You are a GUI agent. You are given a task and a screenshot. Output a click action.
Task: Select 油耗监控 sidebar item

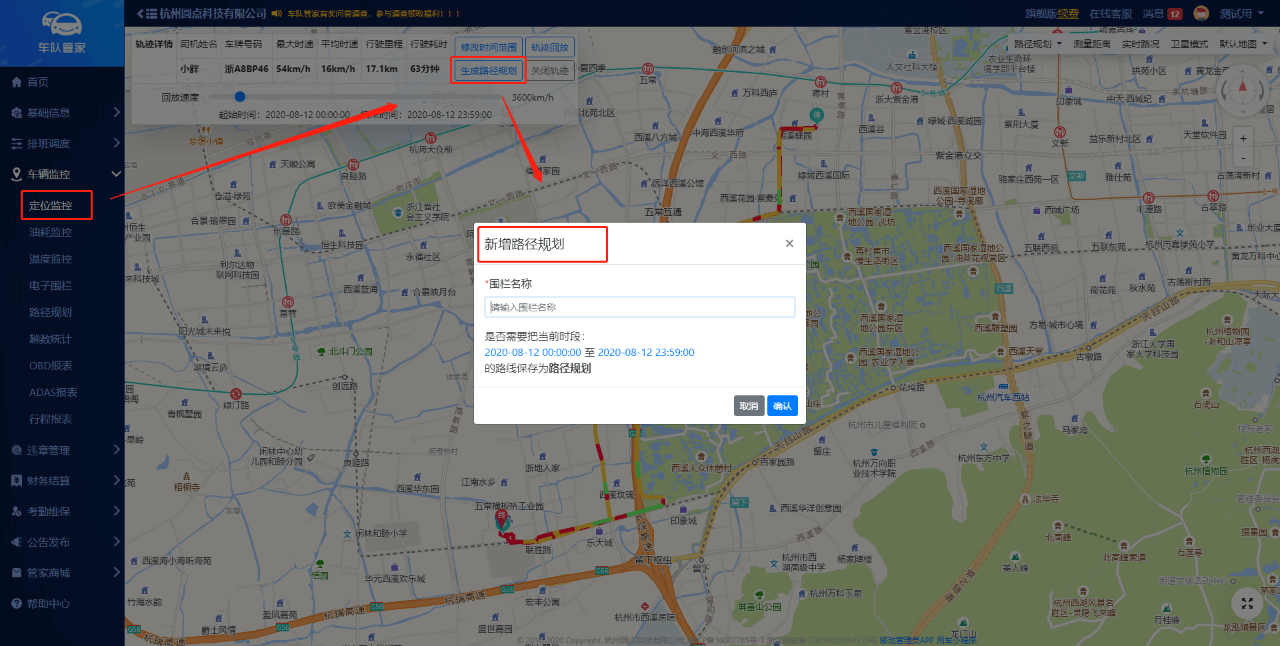tap(50, 232)
